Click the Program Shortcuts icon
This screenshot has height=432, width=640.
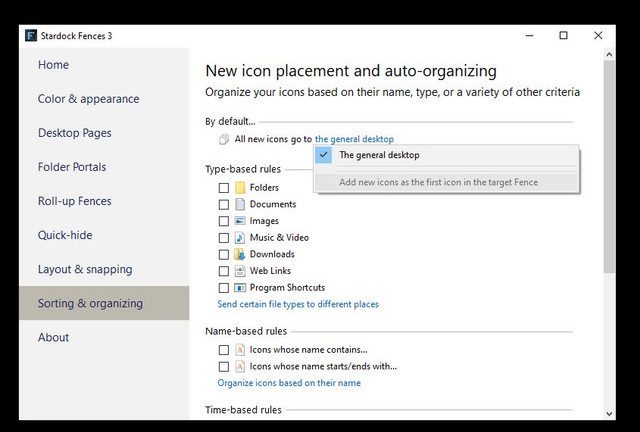[240, 288]
